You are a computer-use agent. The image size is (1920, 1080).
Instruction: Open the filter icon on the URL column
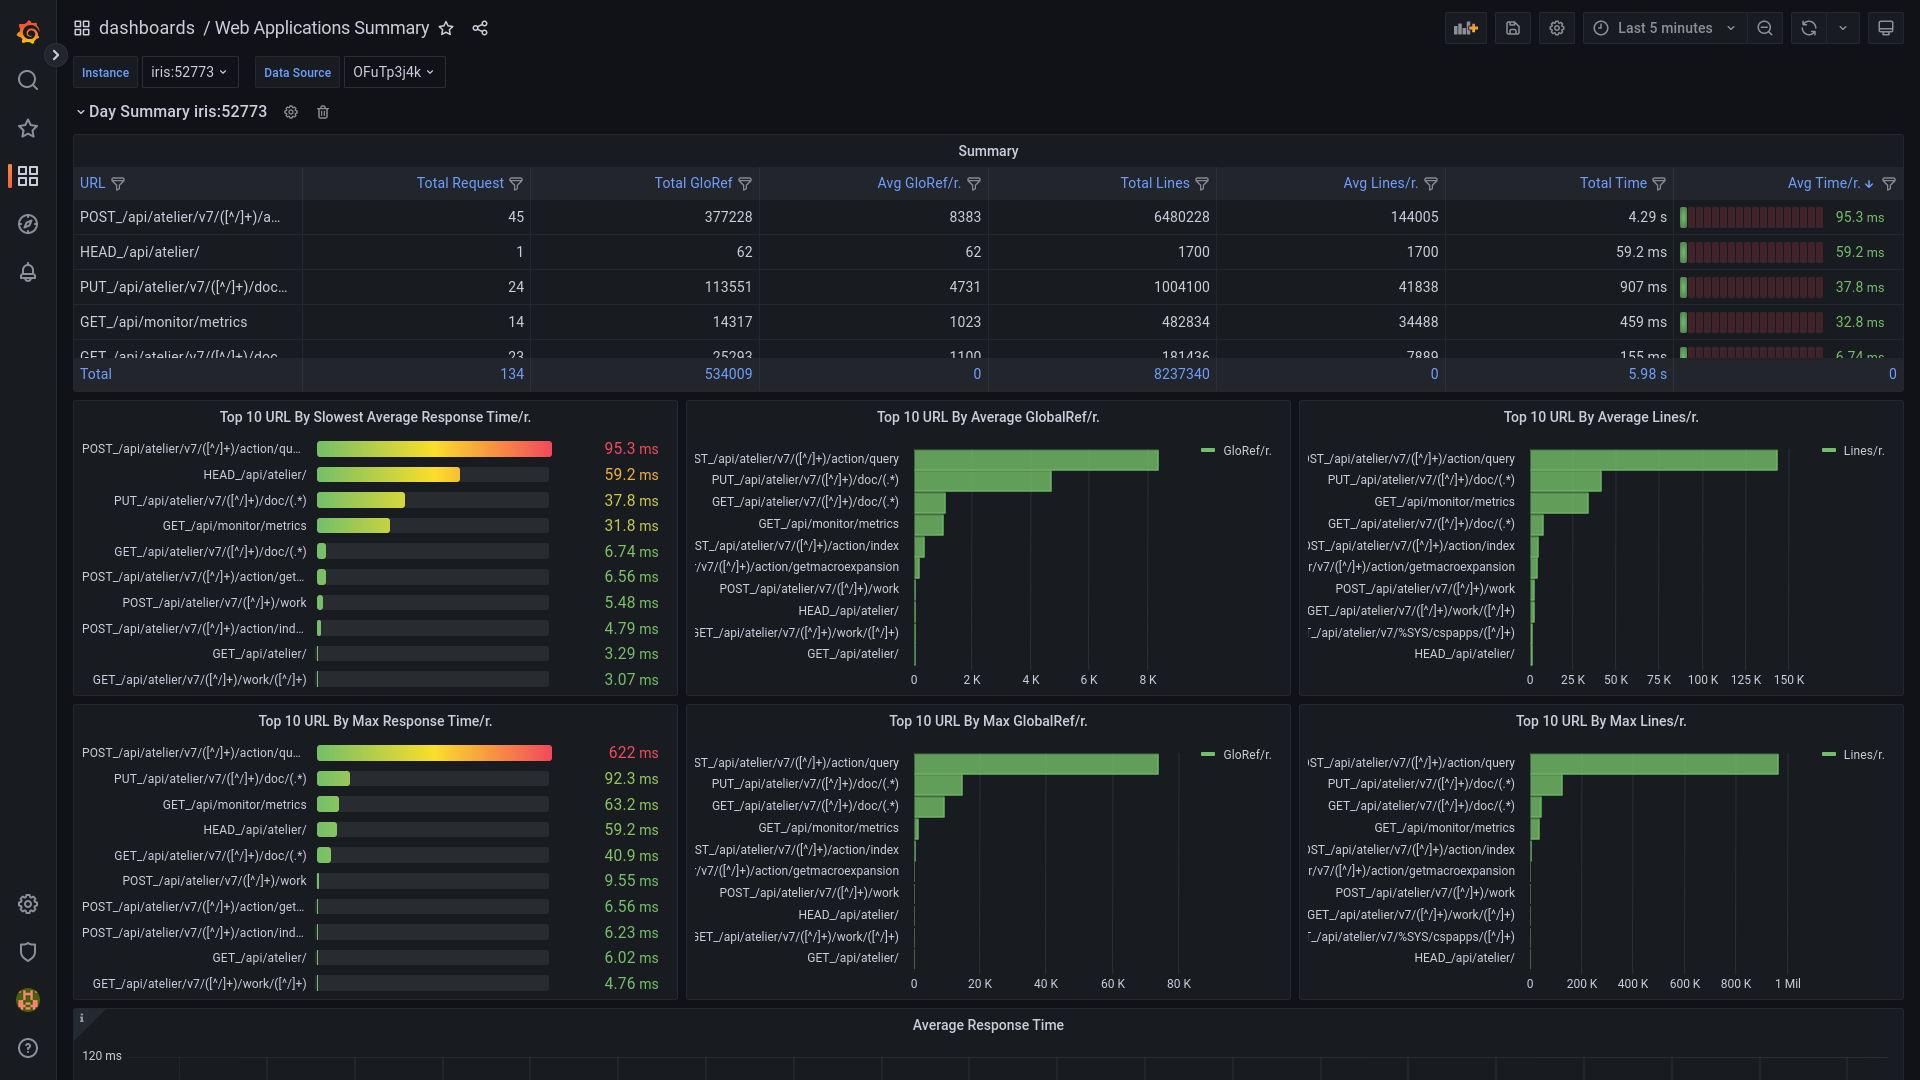pyautogui.click(x=118, y=184)
